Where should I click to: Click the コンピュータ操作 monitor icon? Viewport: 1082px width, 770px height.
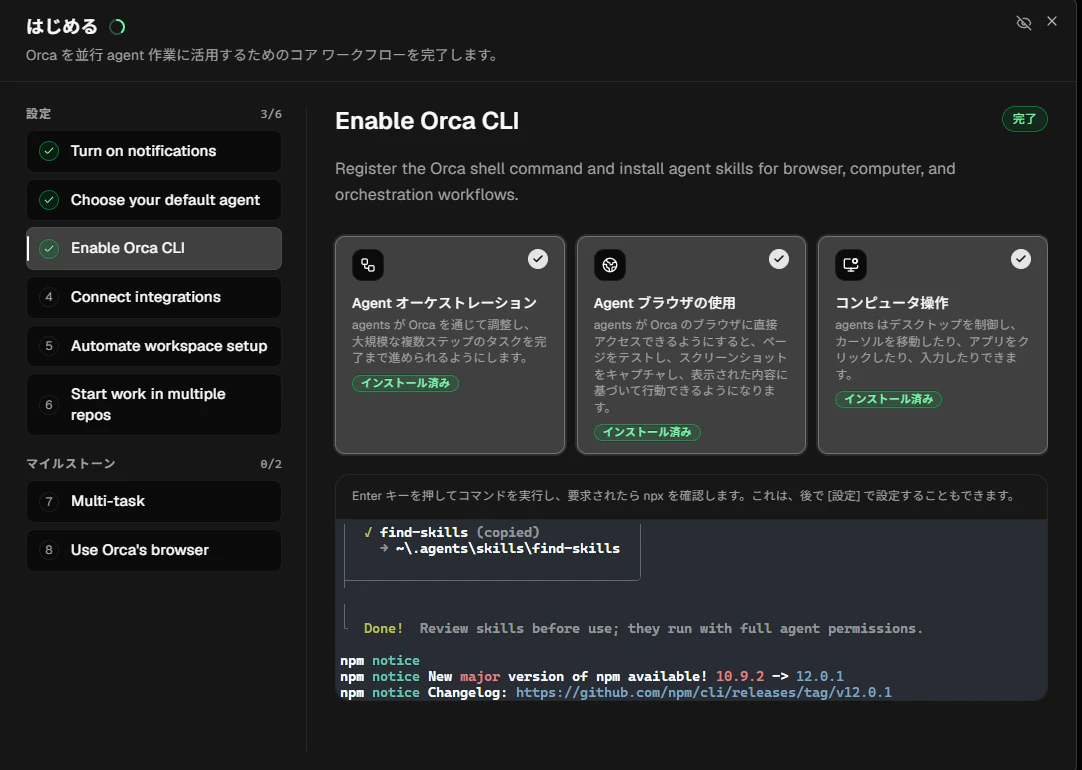click(x=851, y=265)
